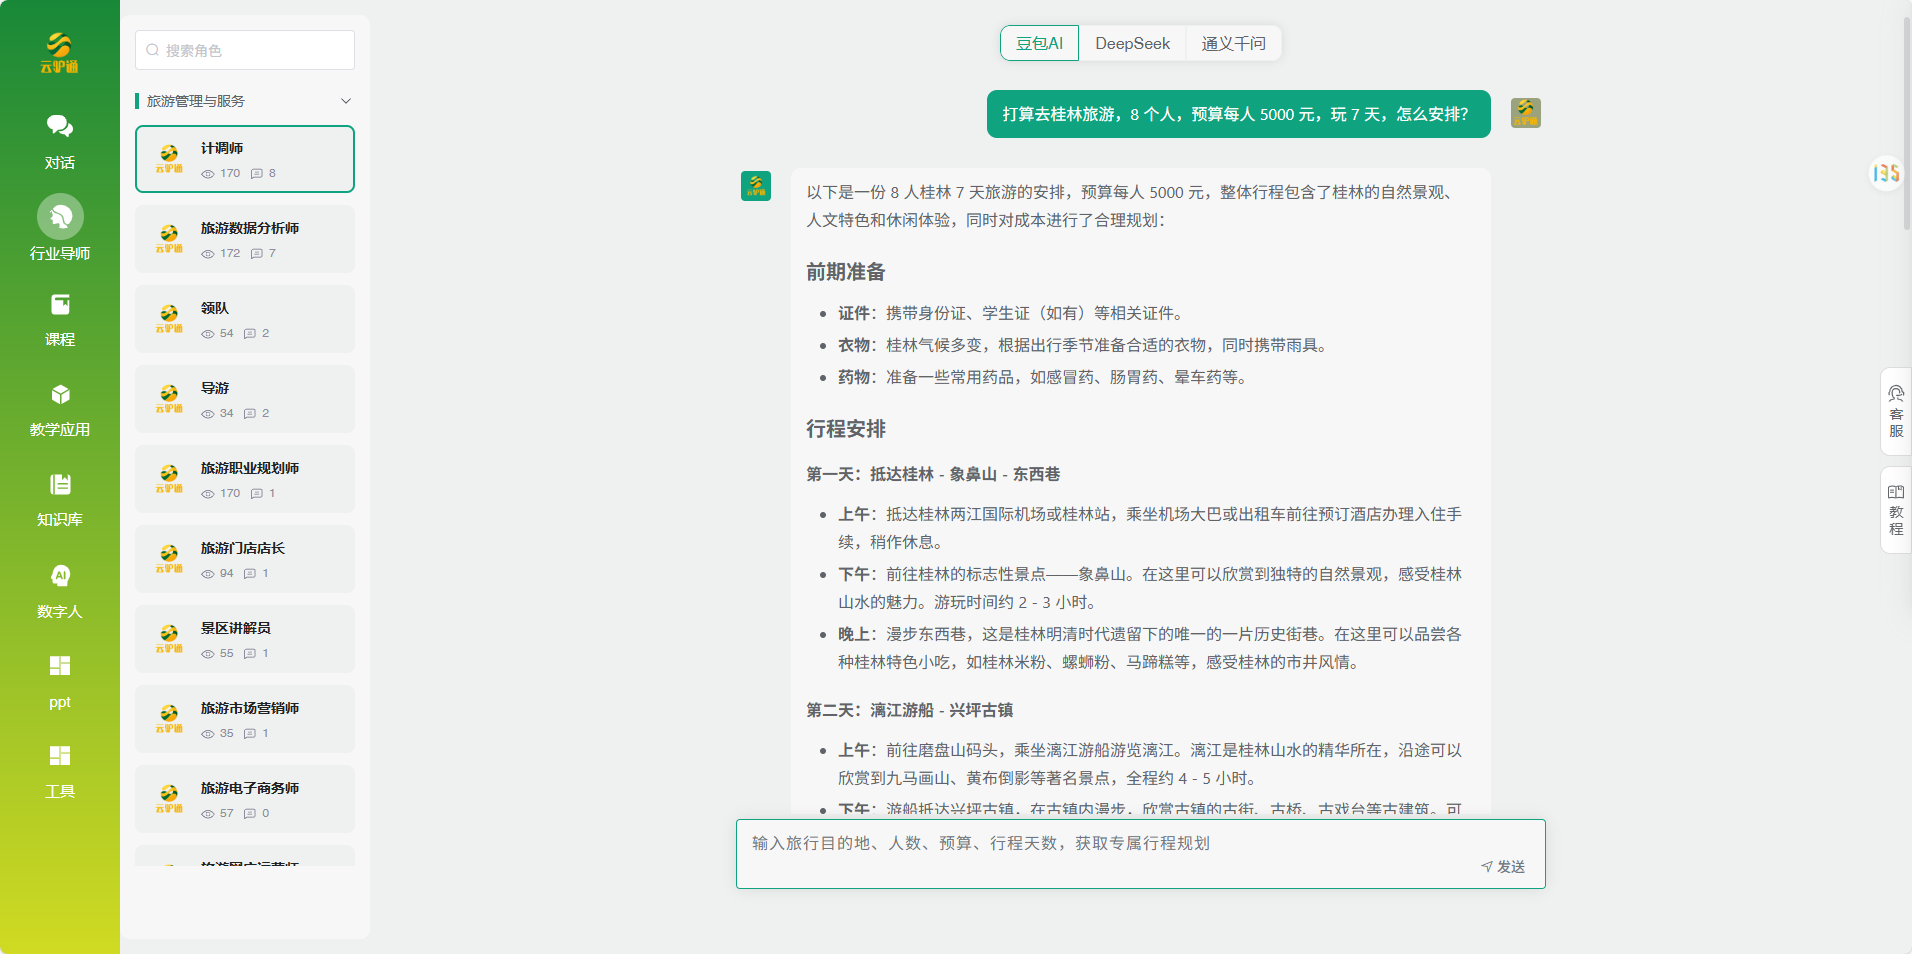Select the 行业导师 sidebar icon
The width and height of the screenshot is (1912, 954).
[59, 228]
